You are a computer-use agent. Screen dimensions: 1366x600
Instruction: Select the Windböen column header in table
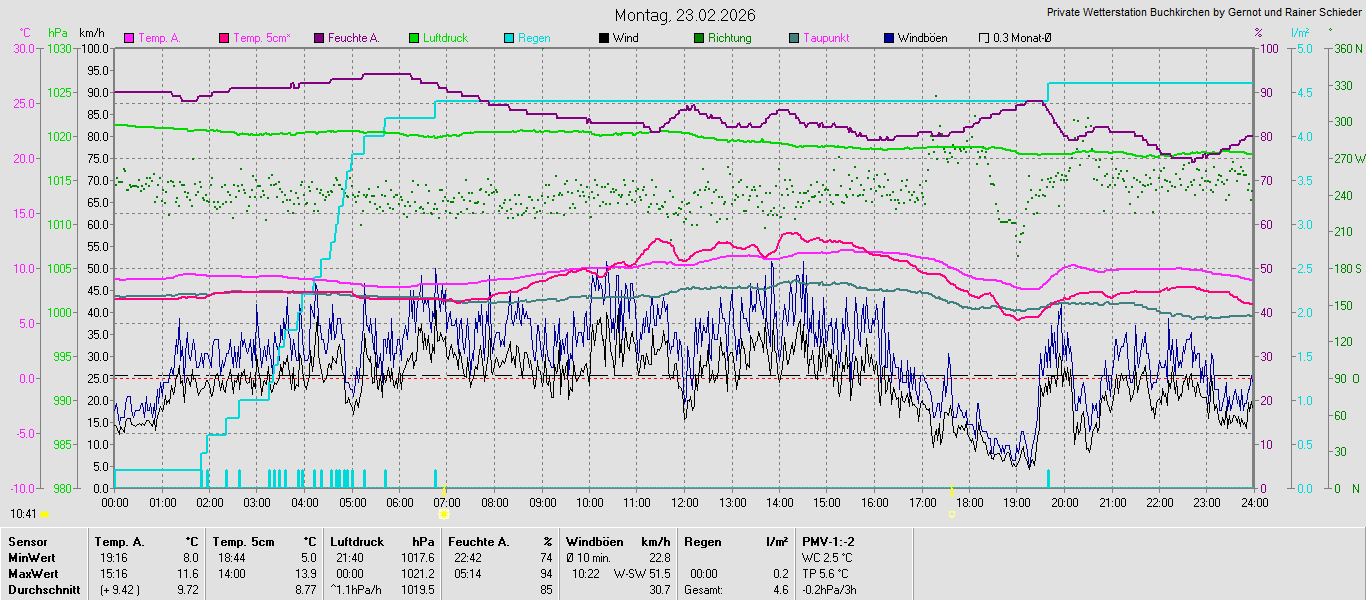594,542
